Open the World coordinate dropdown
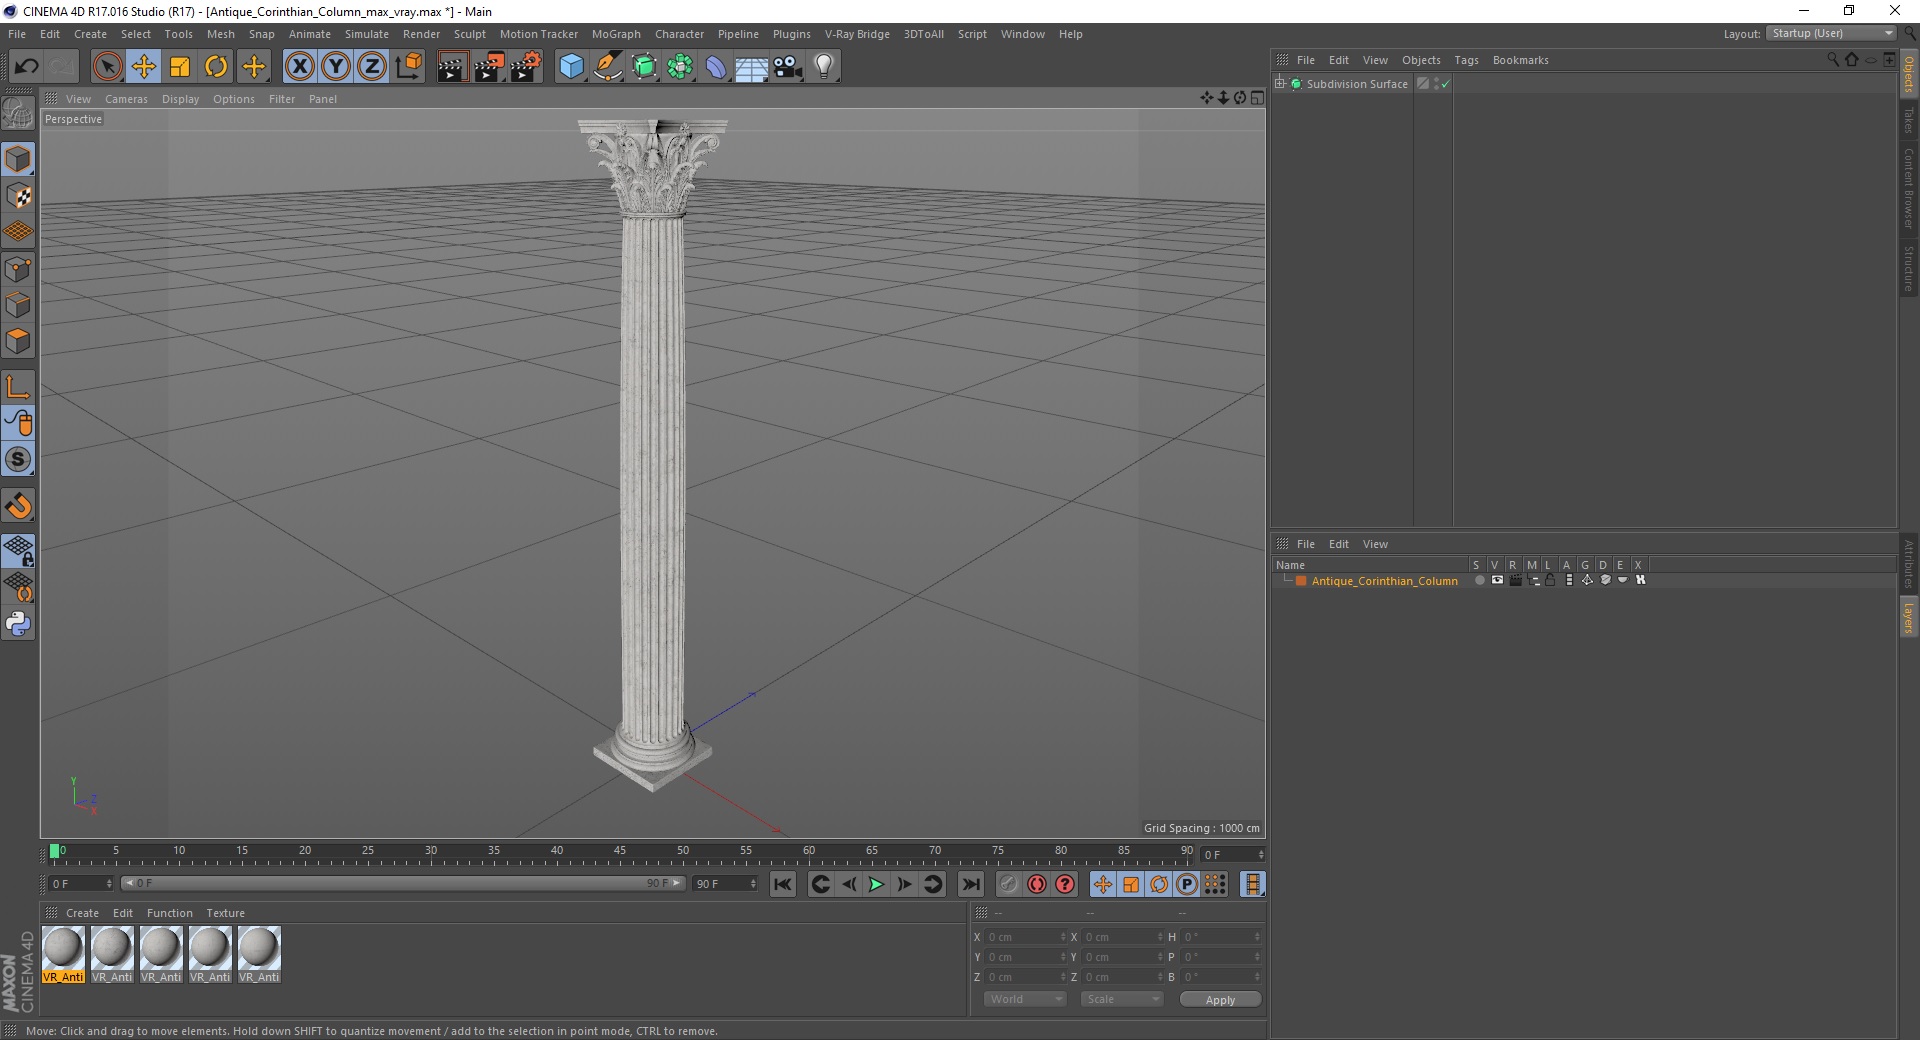The image size is (1920, 1040). click(1025, 999)
